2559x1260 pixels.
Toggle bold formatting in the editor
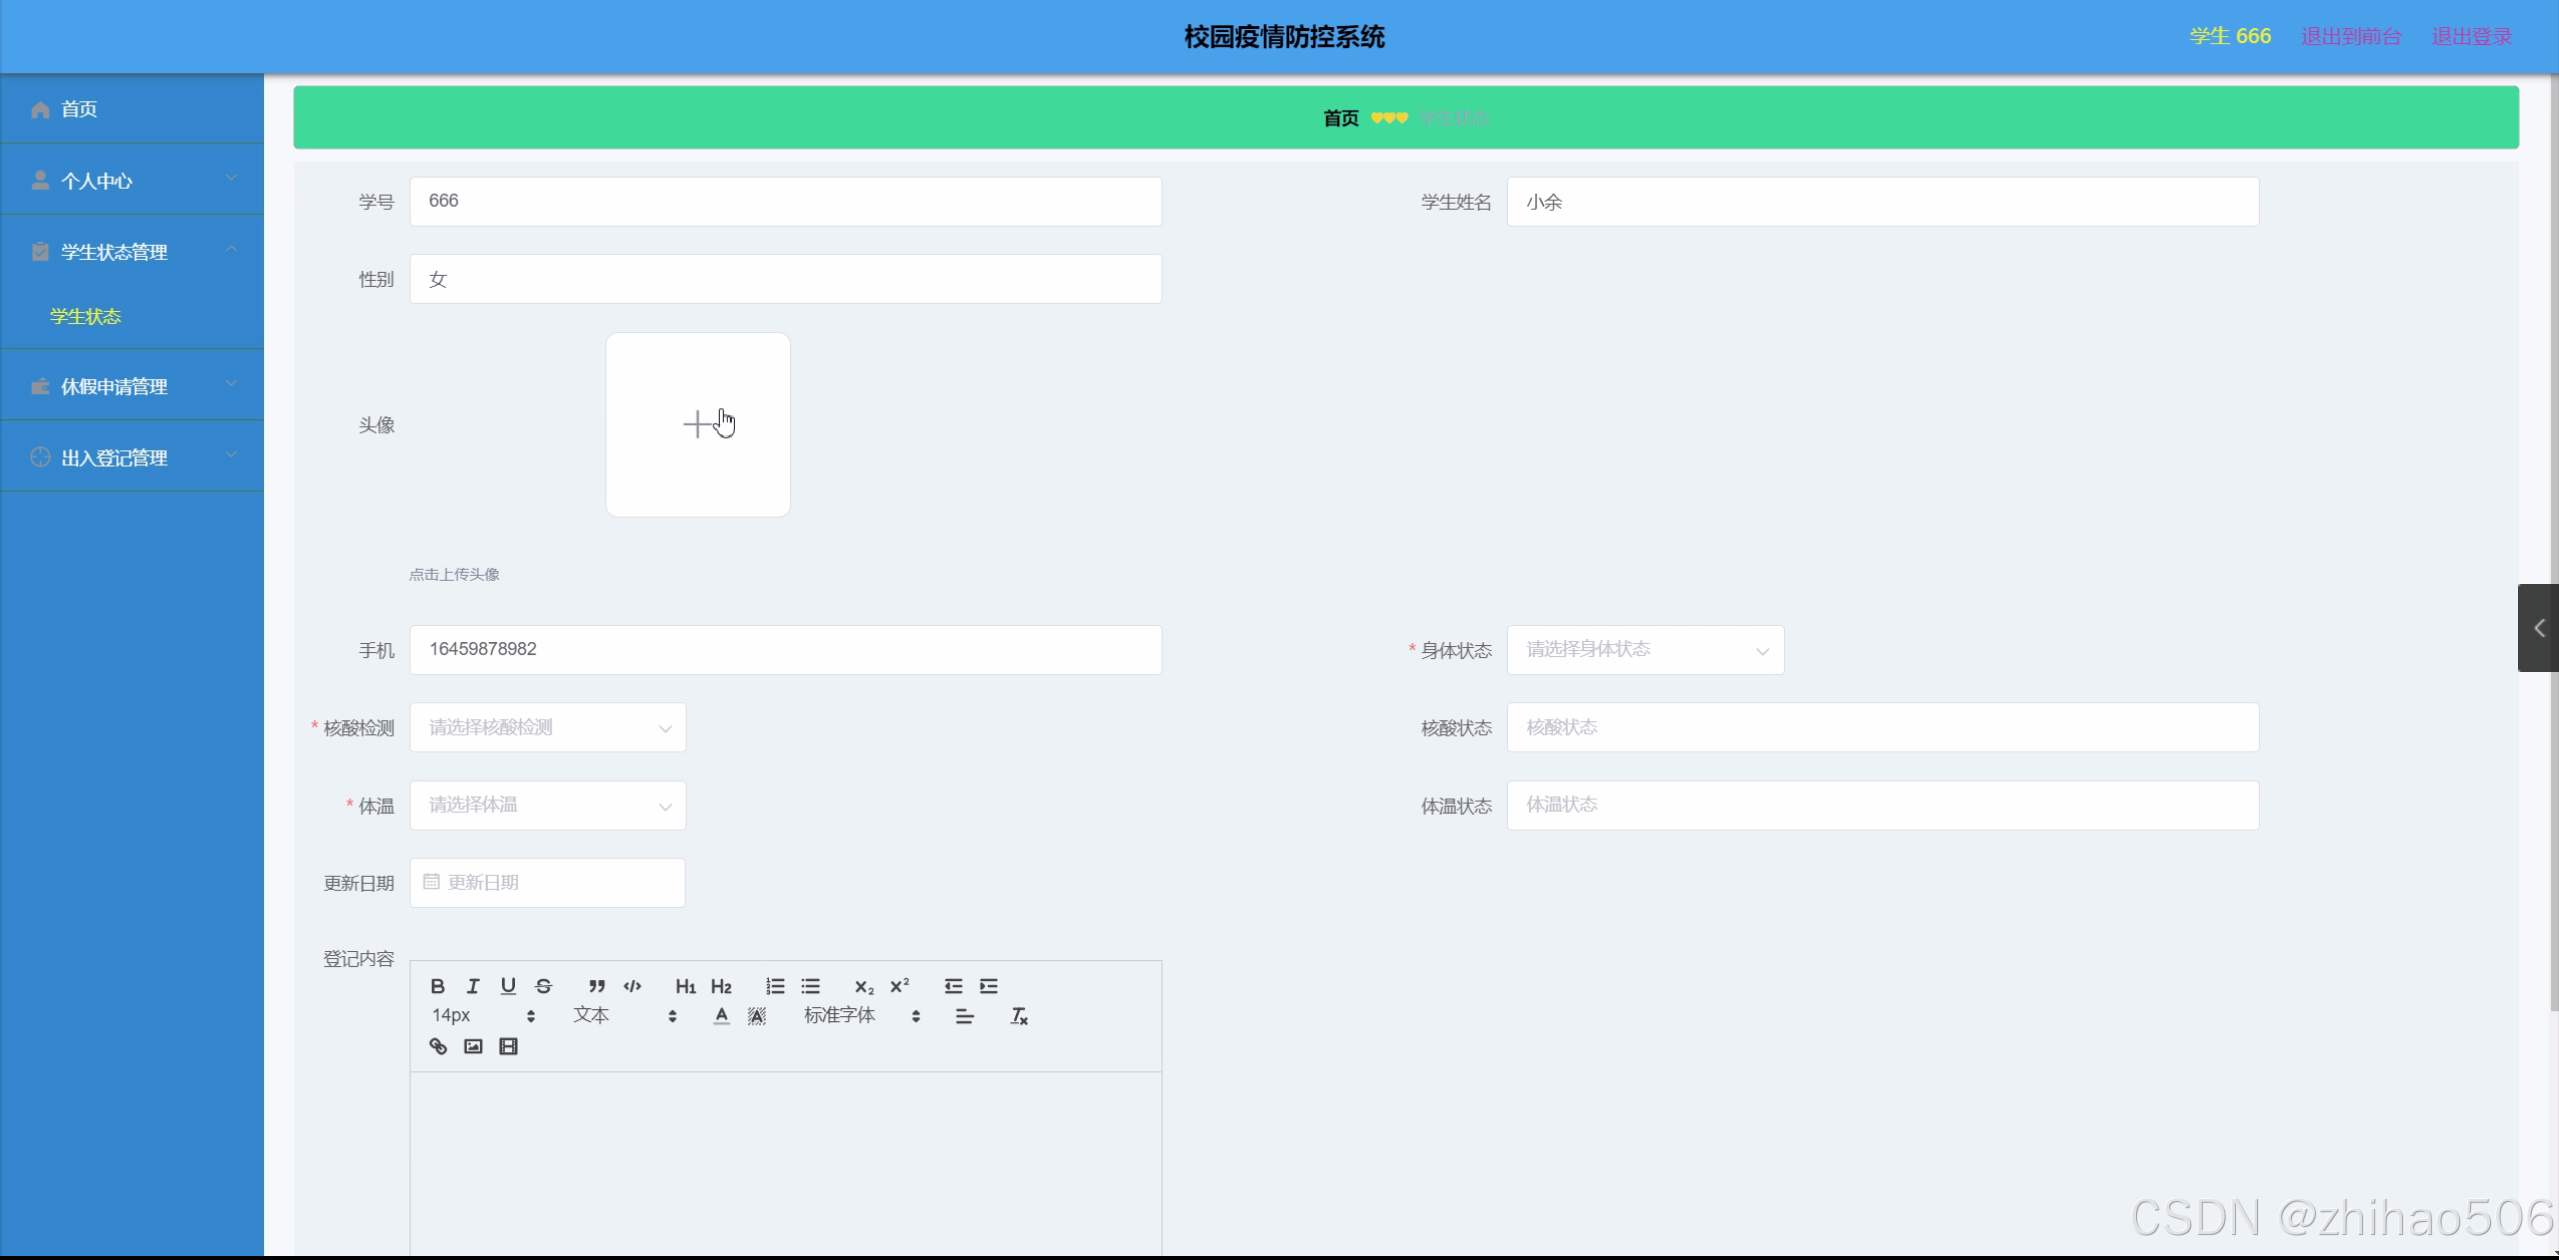click(x=437, y=986)
